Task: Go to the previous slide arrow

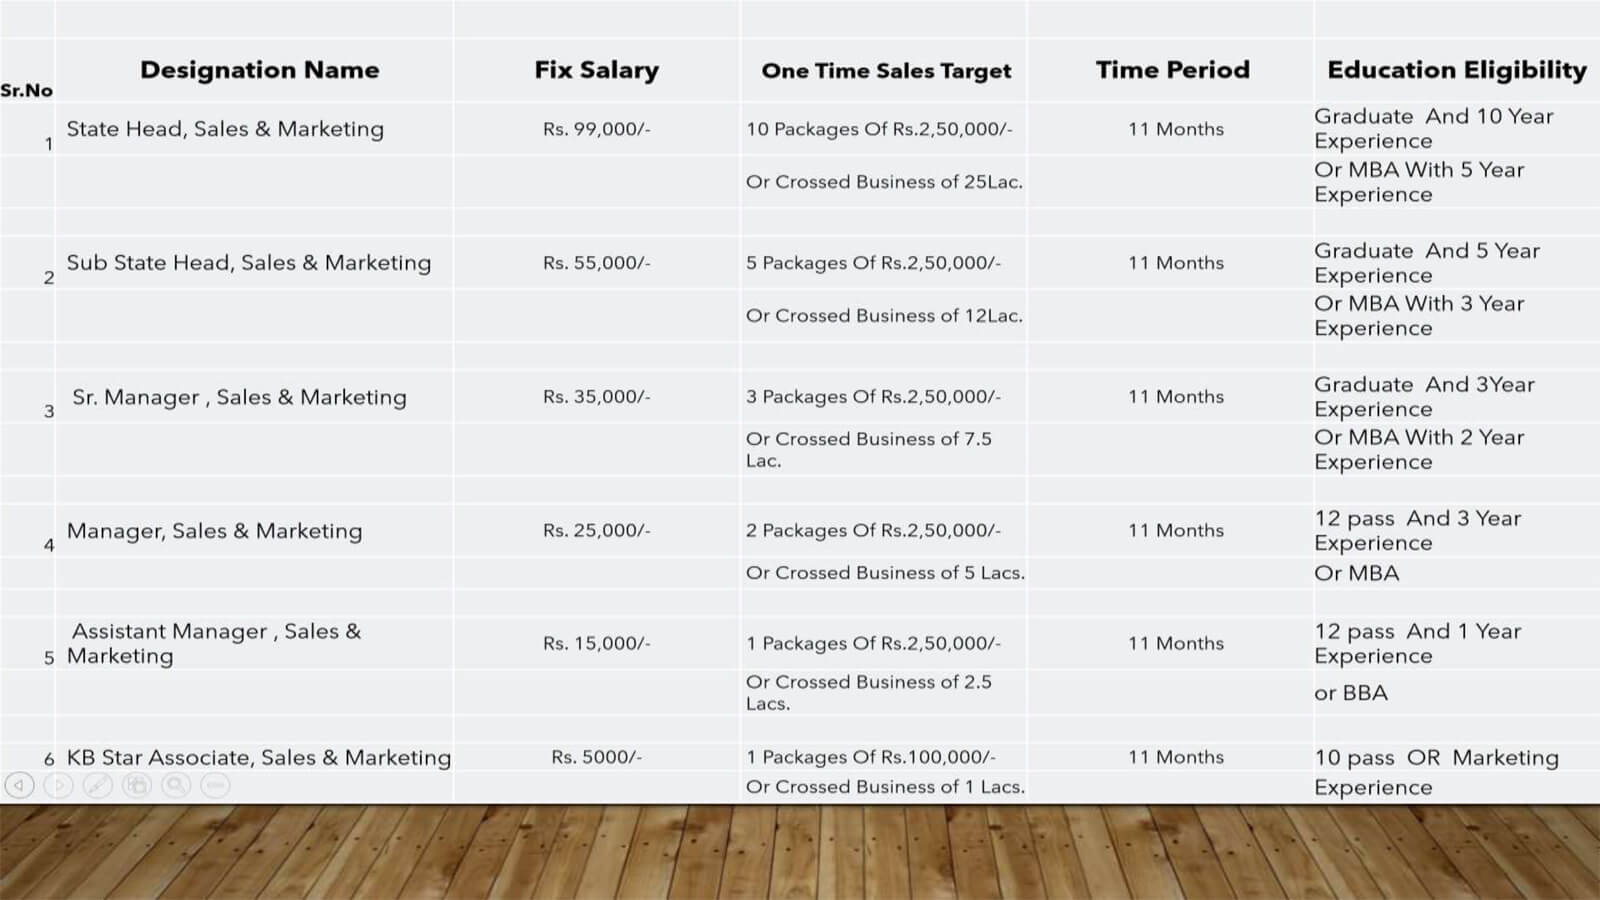Action: click(x=19, y=785)
